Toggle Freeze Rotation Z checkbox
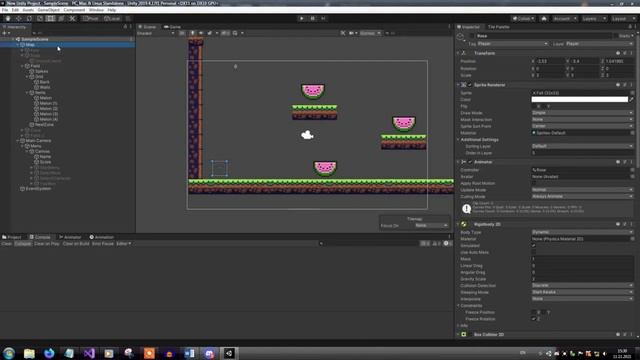 (533, 319)
